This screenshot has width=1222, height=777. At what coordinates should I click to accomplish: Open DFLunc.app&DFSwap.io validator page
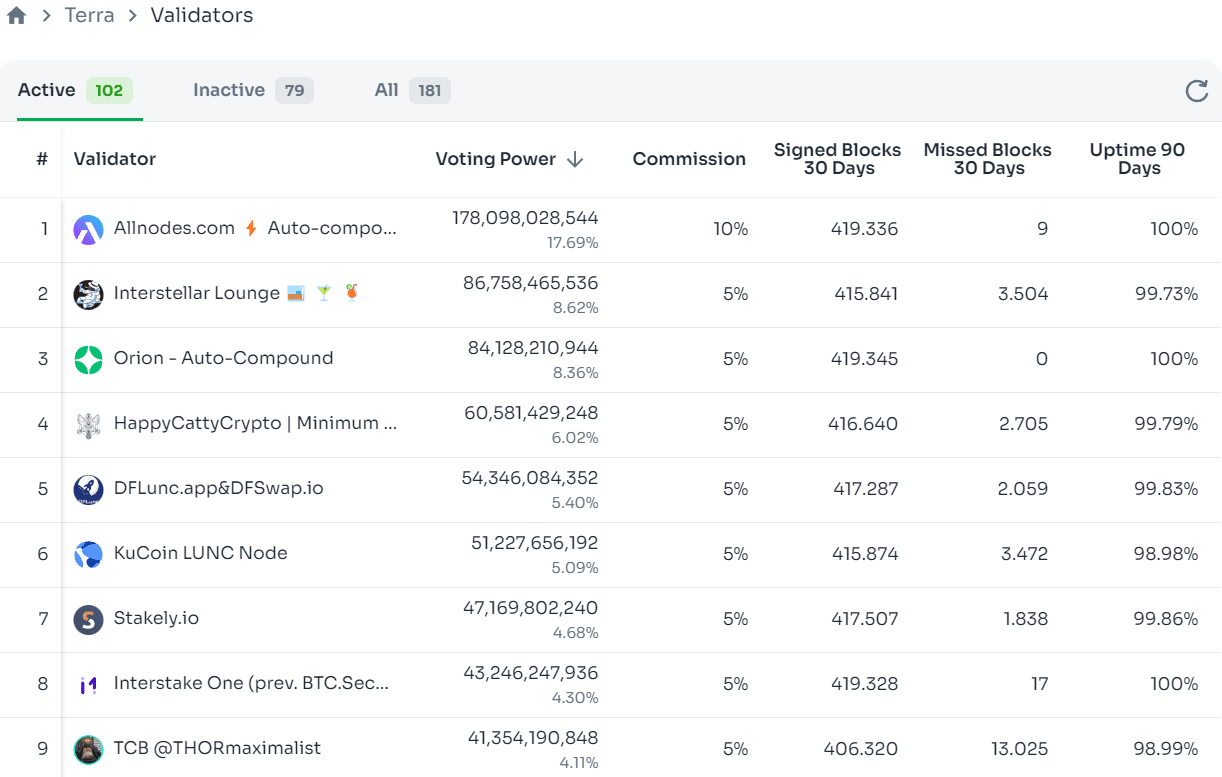(219, 488)
